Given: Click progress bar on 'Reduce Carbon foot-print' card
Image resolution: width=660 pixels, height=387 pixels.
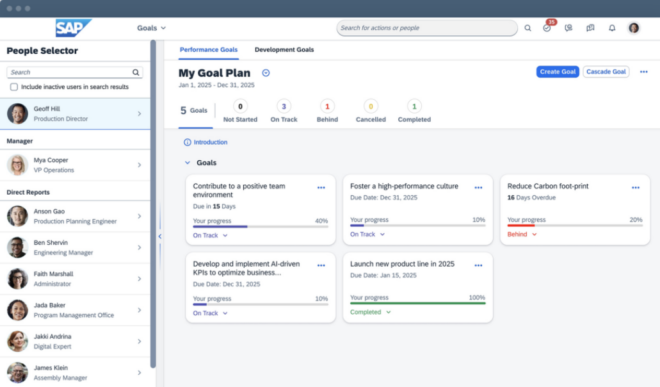Looking at the screenshot, I should coord(575,225).
